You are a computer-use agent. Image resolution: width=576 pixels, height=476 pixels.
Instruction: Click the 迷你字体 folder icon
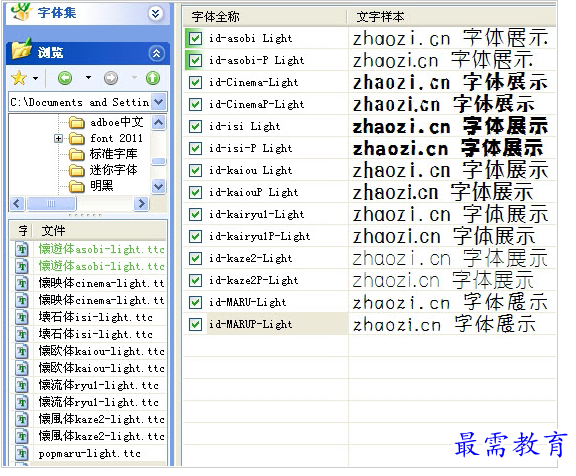[76, 170]
